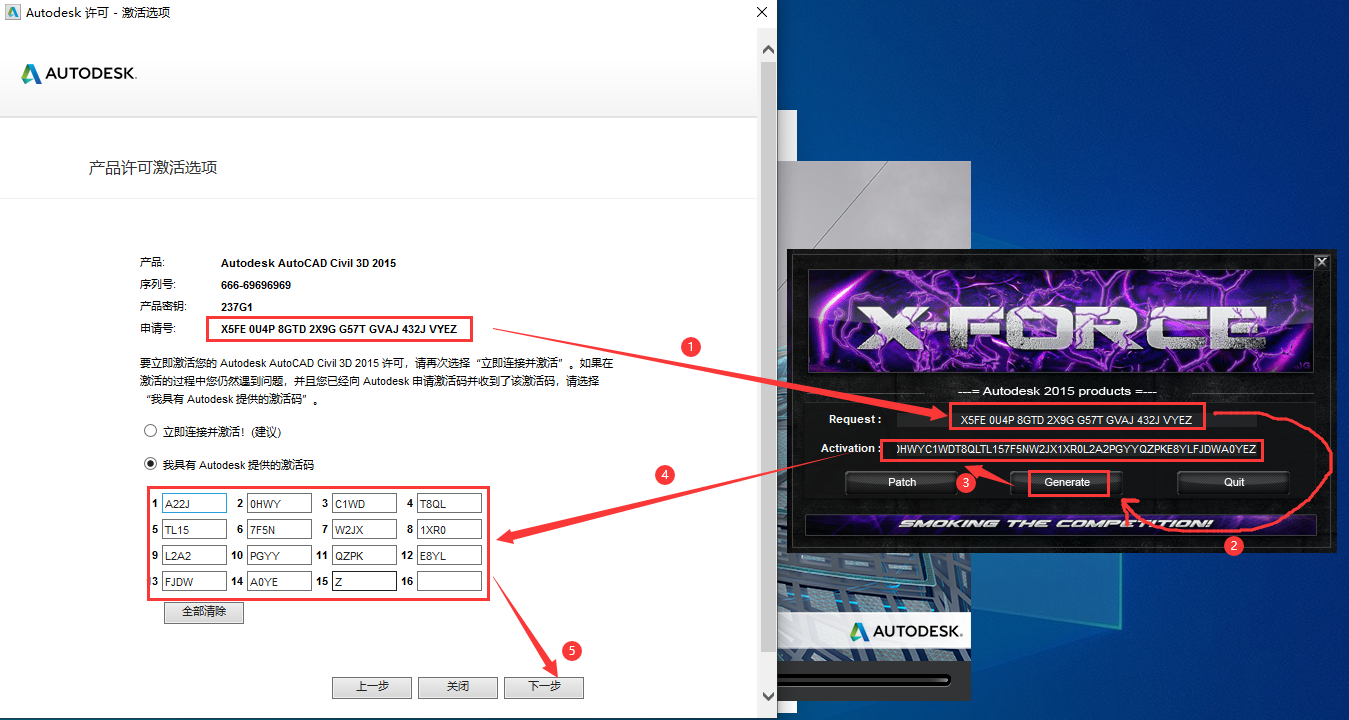This screenshot has height=720, width=1349.
Task: Click the scrollbar up arrow in Autodesk window
Action: pyautogui.click(x=768, y=48)
